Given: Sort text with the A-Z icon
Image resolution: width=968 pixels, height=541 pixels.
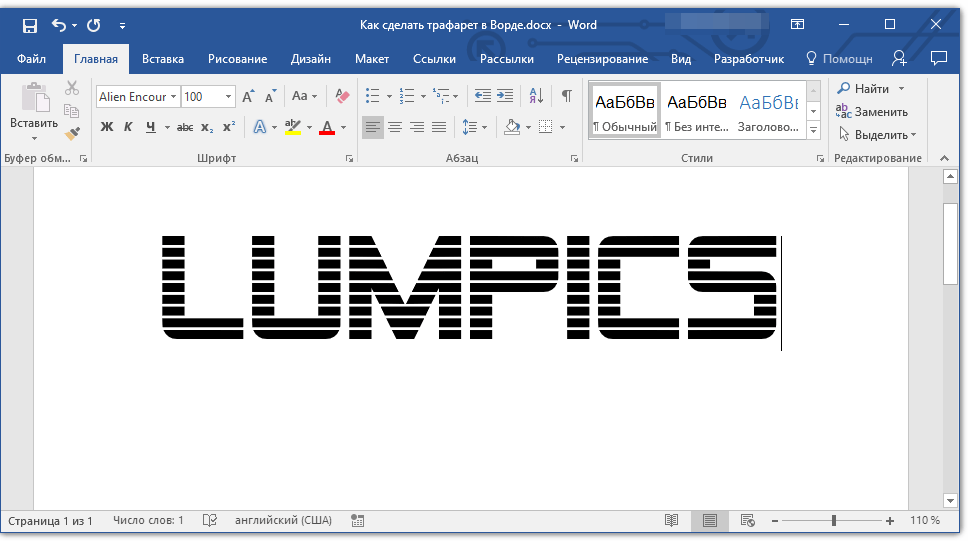Looking at the screenshot, I should 536,96.
